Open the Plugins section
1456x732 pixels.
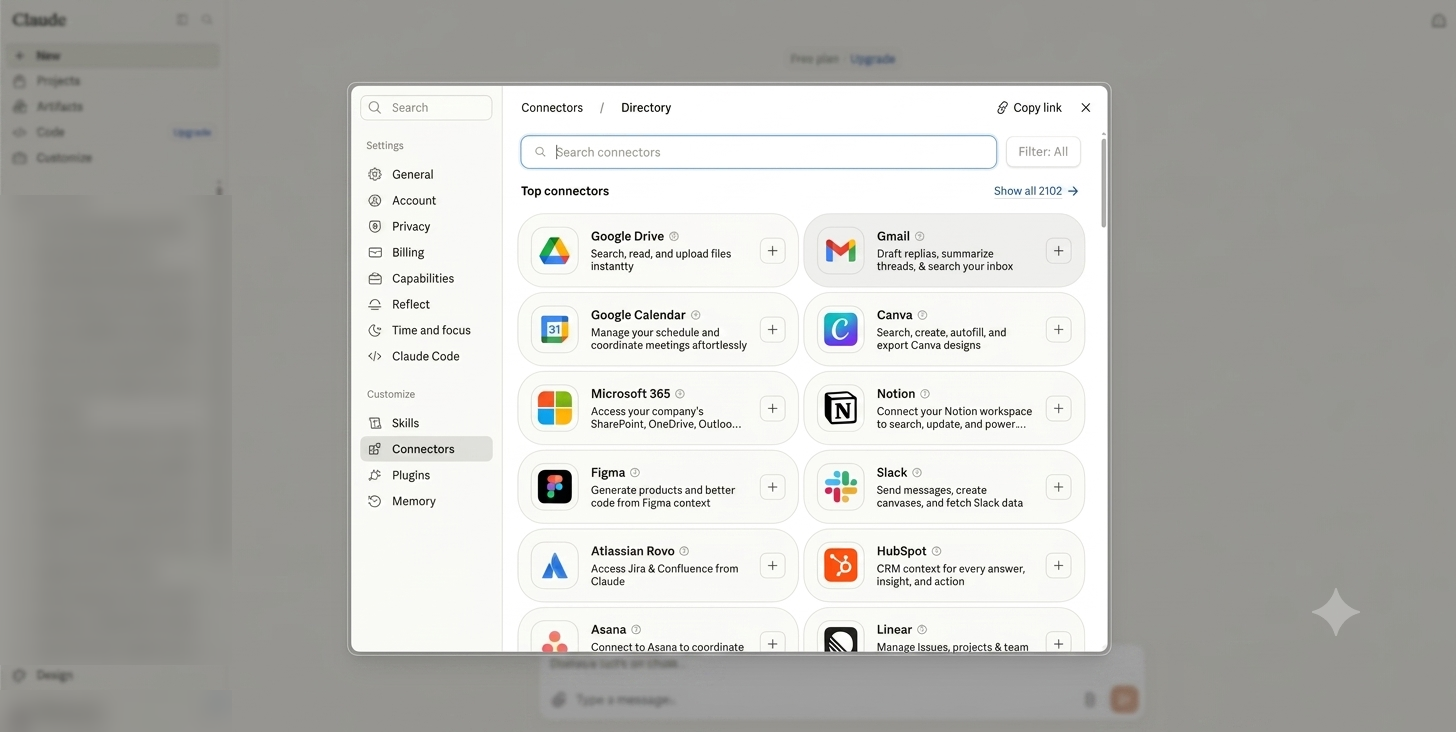point(426,475)
